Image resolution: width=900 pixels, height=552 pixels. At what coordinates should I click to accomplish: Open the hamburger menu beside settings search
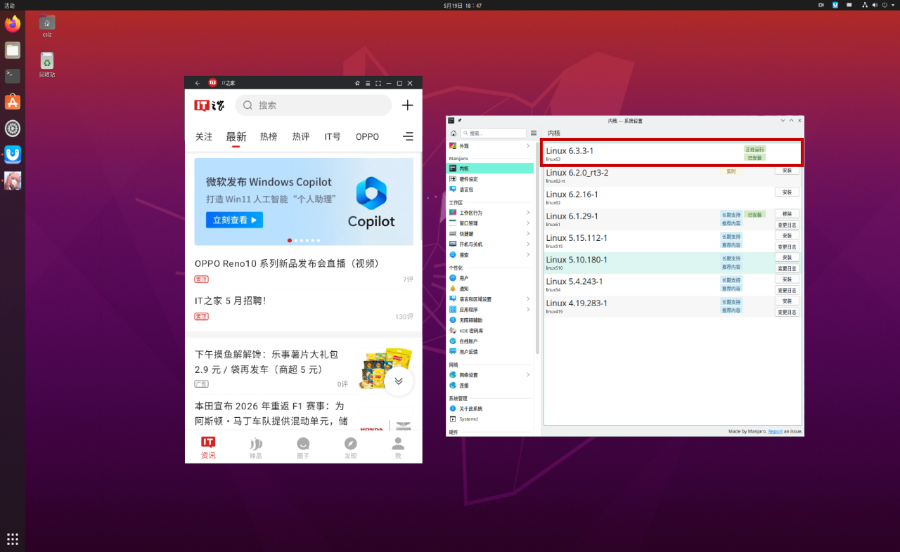[533, 133]
